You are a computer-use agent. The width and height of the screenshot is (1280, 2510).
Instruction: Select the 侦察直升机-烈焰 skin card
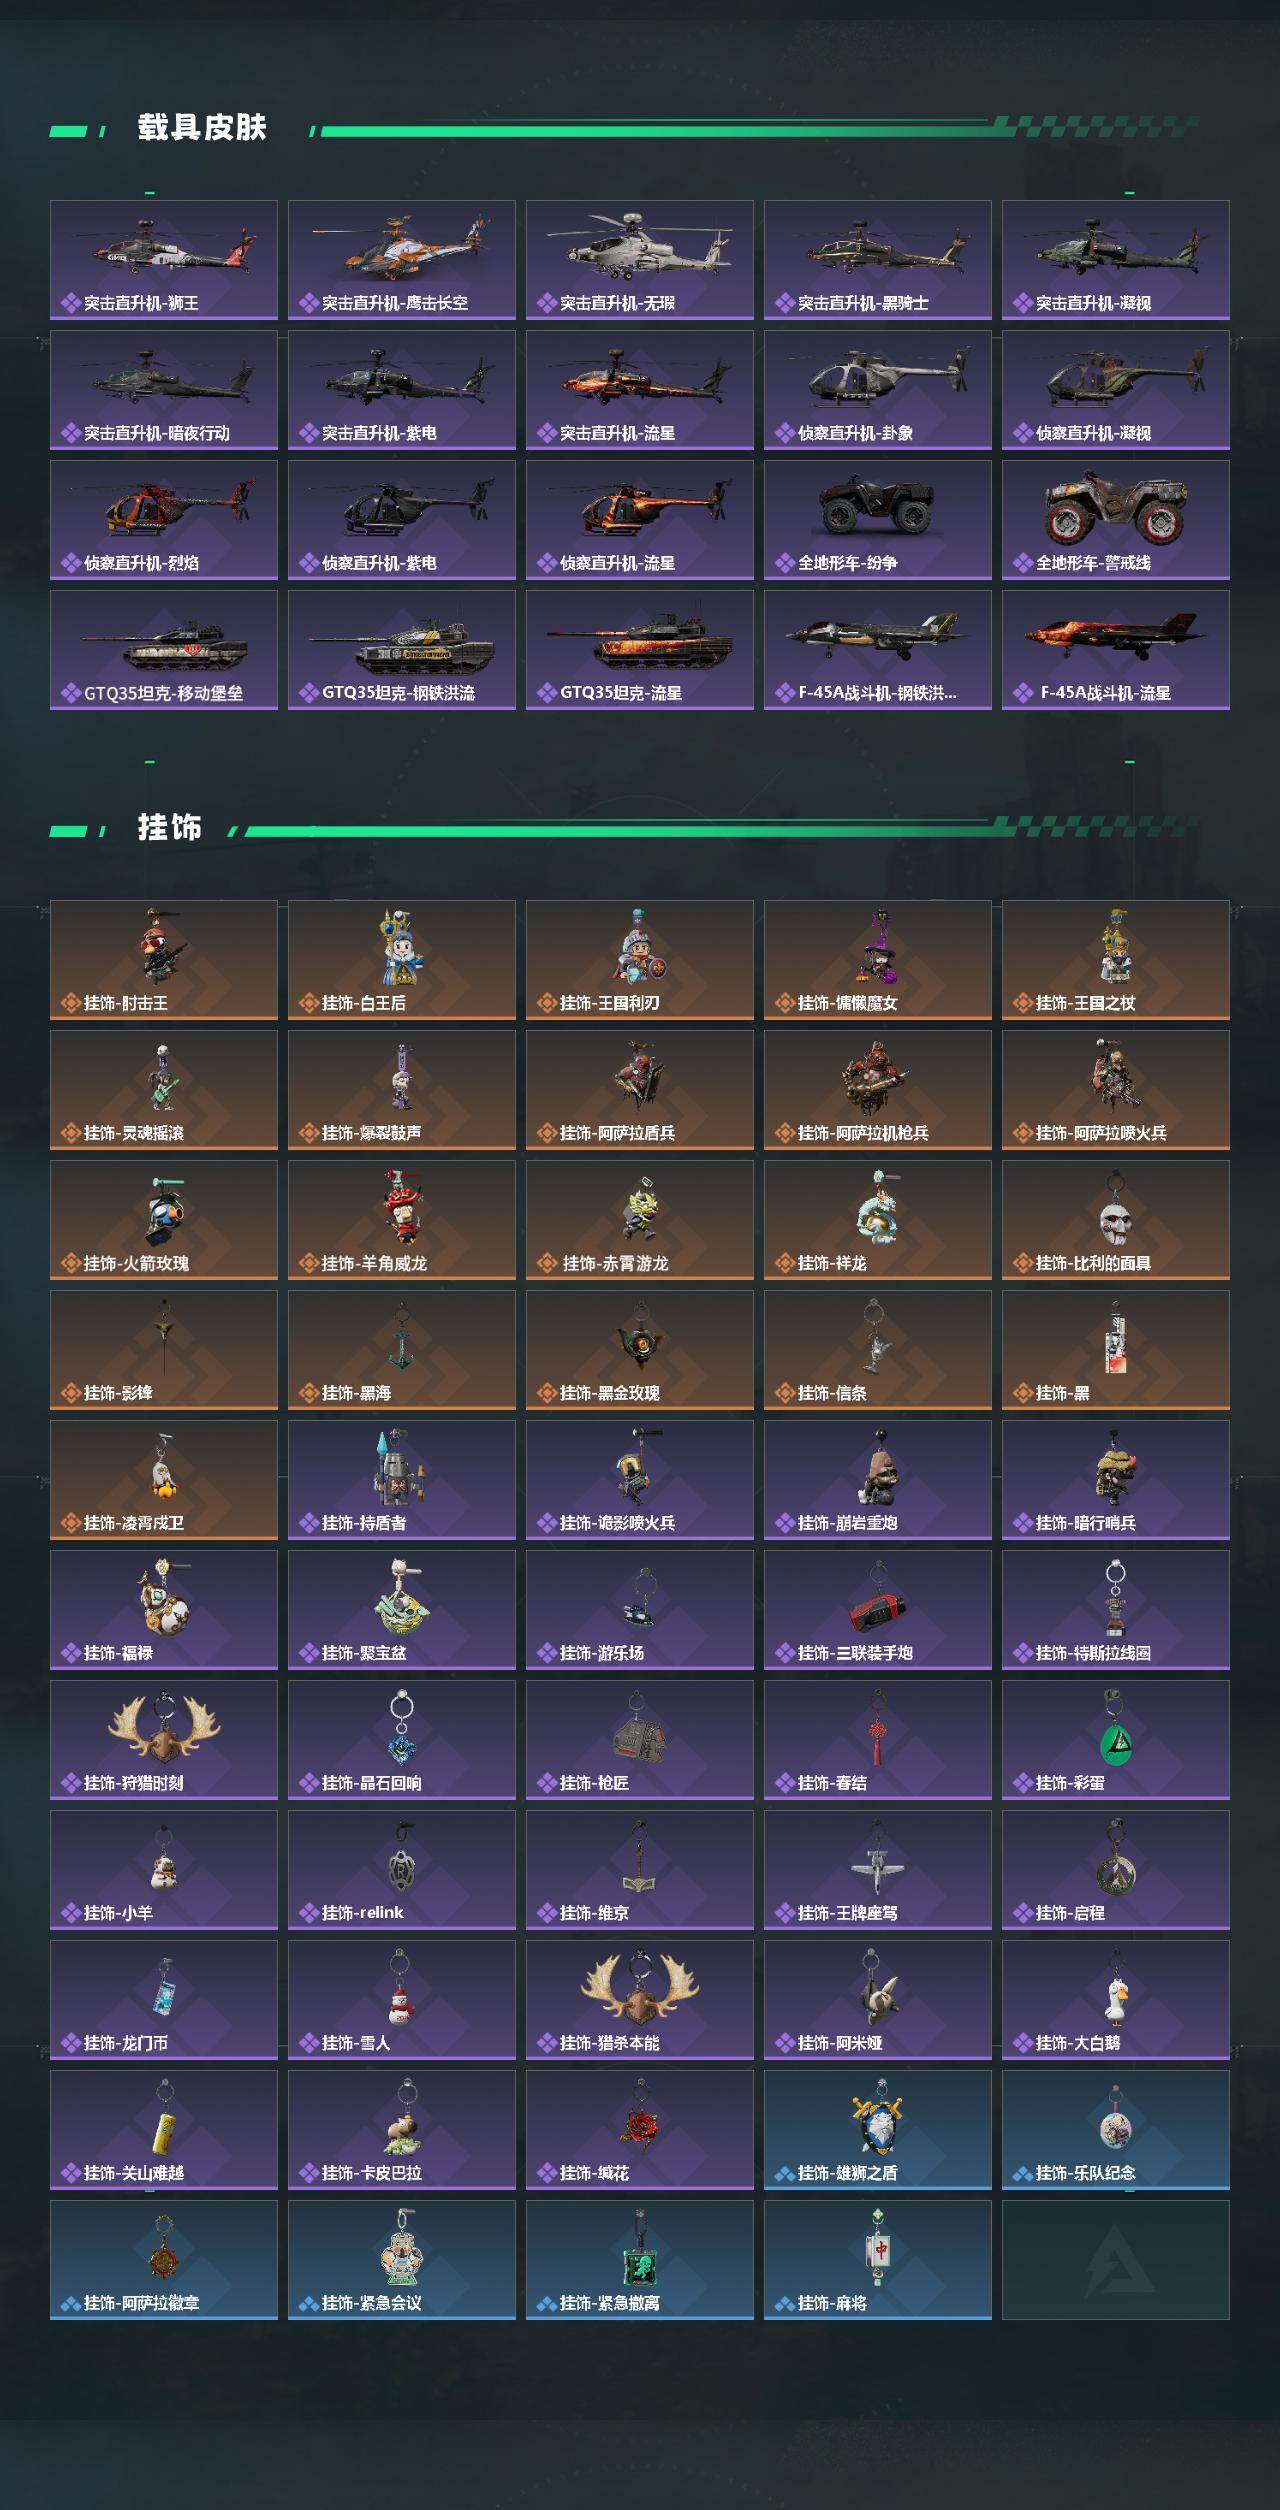[x=164, y=520]
